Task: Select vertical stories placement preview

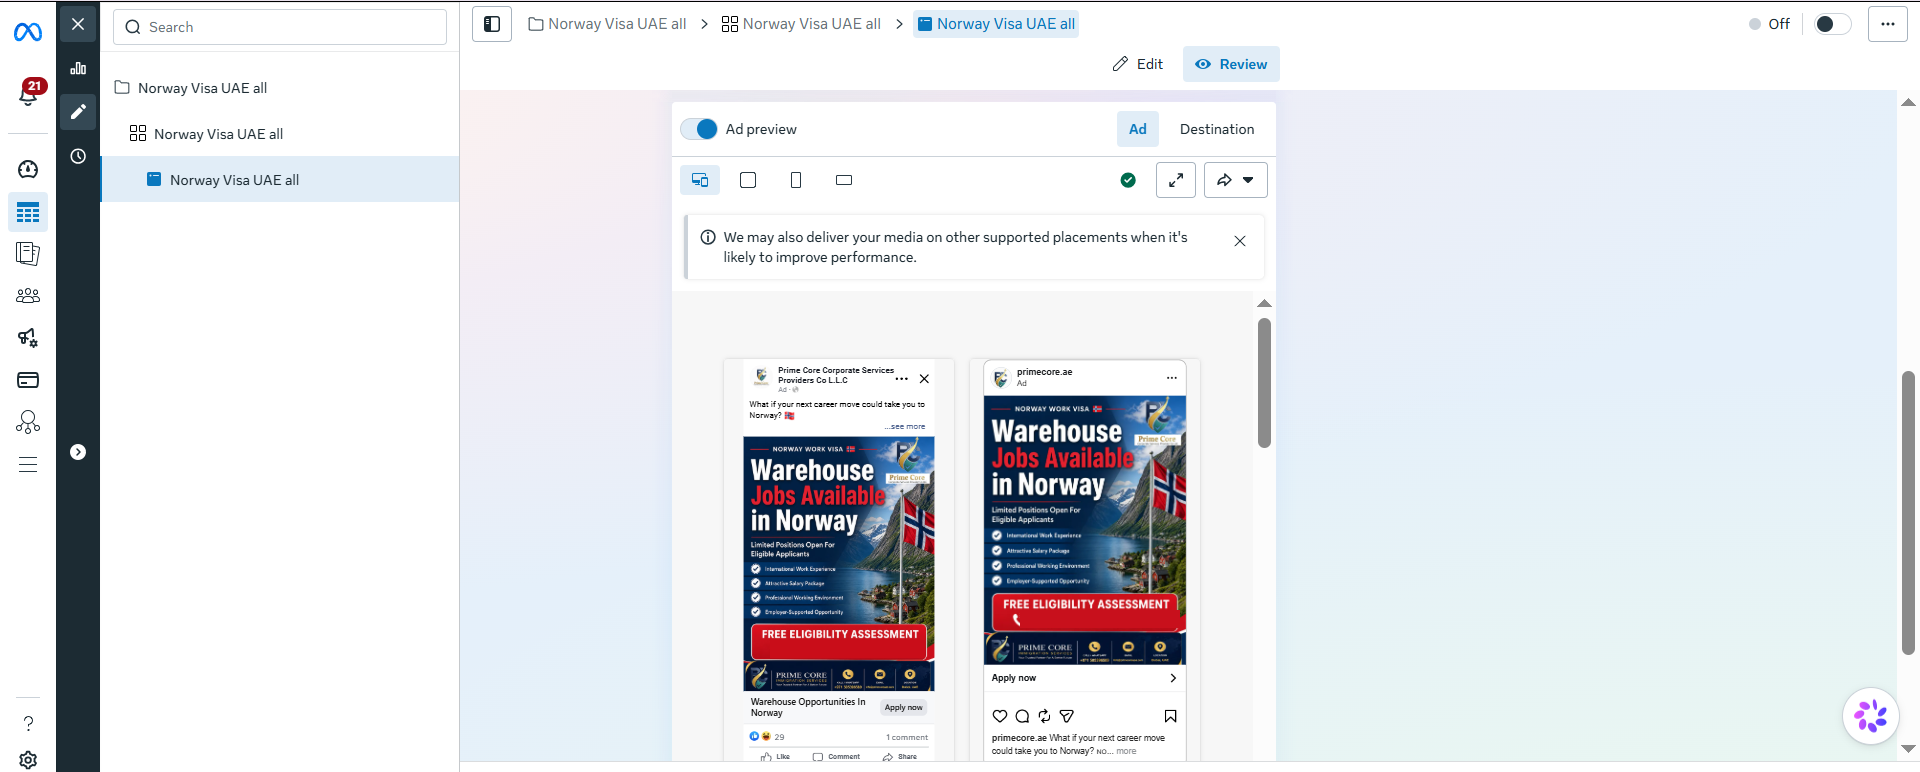Action: tap(796, 180)
